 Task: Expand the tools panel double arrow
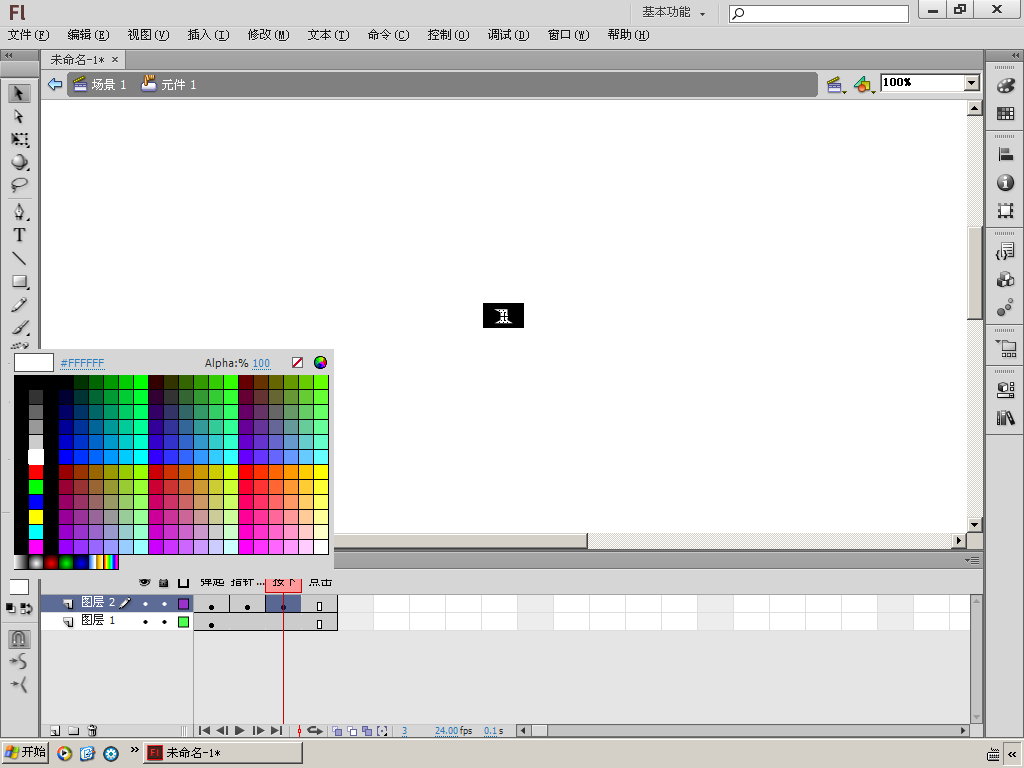pos(8,56)
